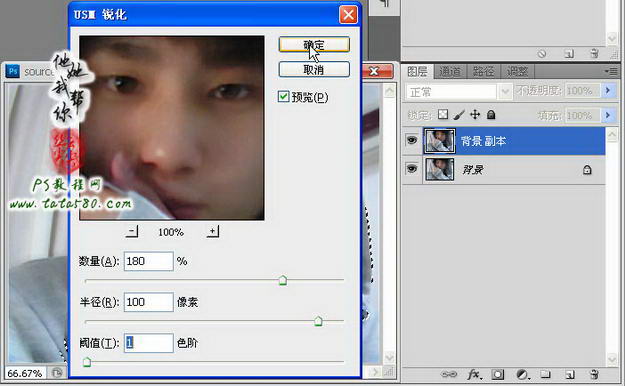Zoom in preview with plus button

coord(213,231)
